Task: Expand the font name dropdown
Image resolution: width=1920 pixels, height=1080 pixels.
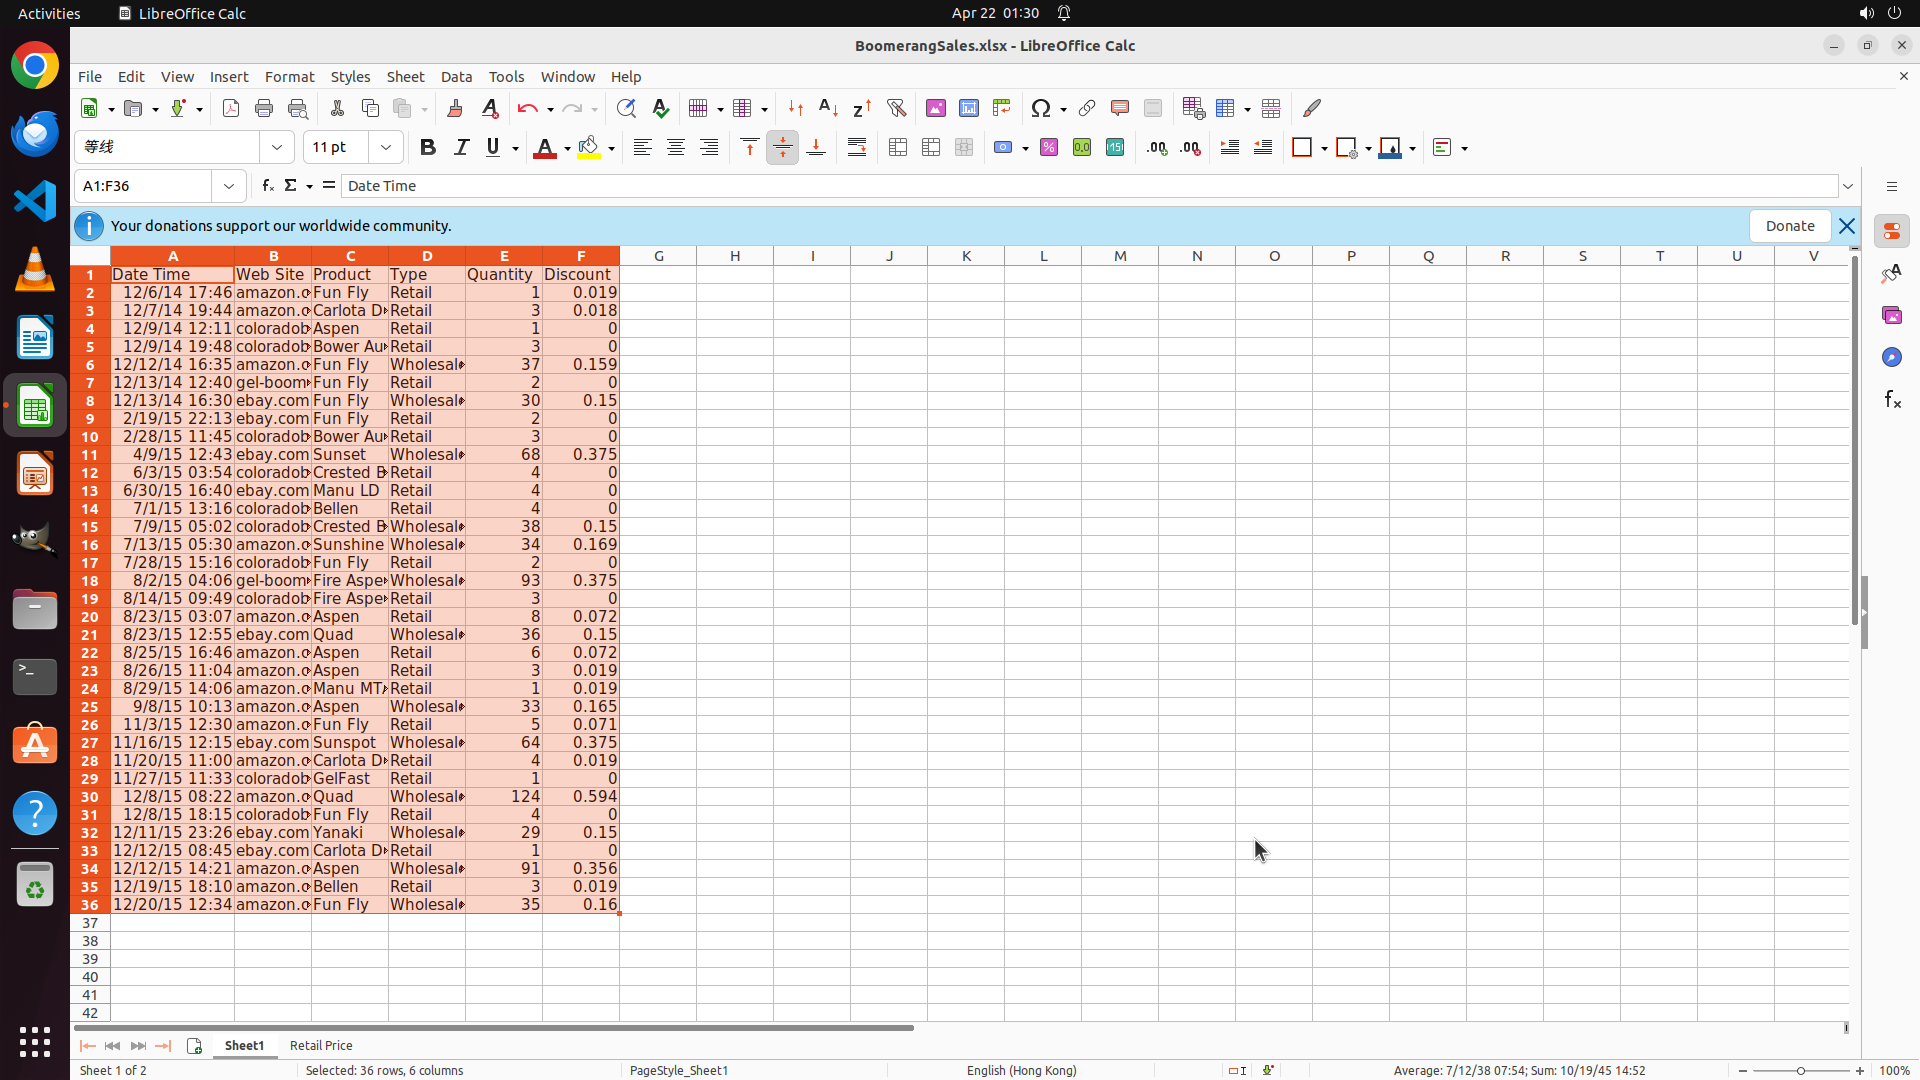Action: click(x=277, y=148)
